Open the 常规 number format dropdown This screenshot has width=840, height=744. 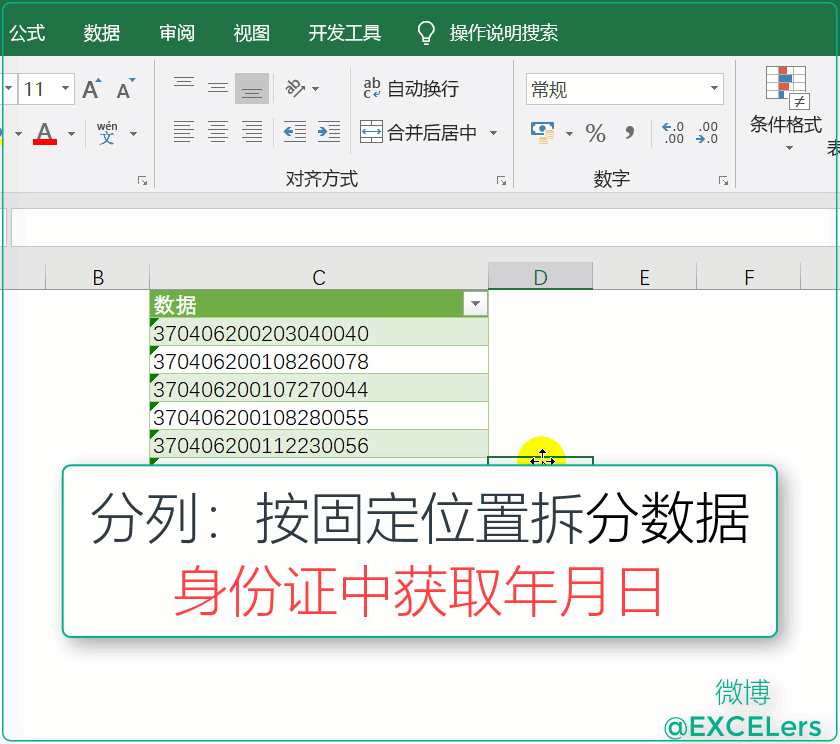[715, 89]
